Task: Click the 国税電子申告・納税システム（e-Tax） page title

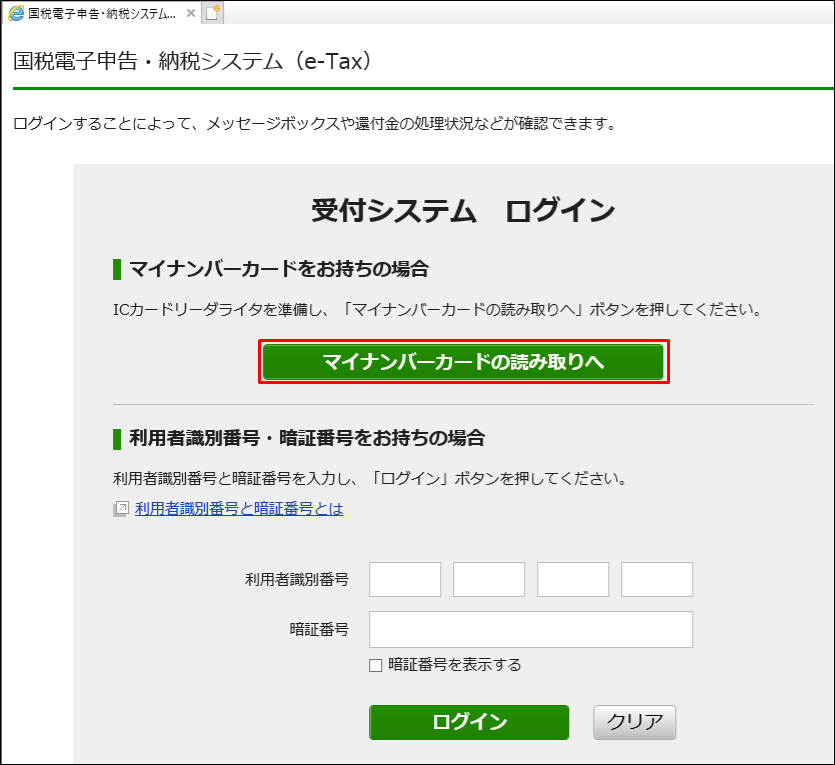Action: [192, 61]
